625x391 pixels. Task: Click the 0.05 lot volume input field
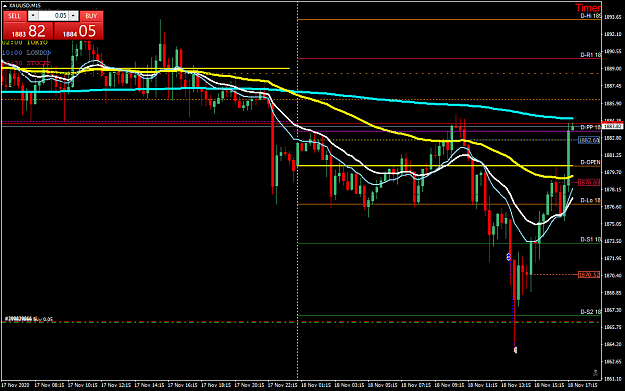coord(53,16)
